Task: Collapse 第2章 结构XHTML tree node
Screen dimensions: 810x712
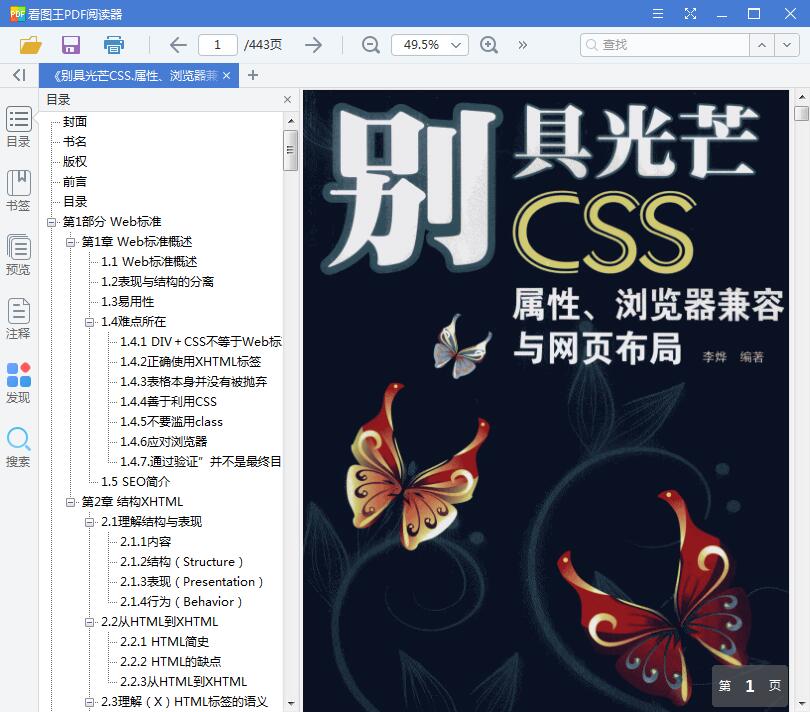Action: click(x=70, y=502)
